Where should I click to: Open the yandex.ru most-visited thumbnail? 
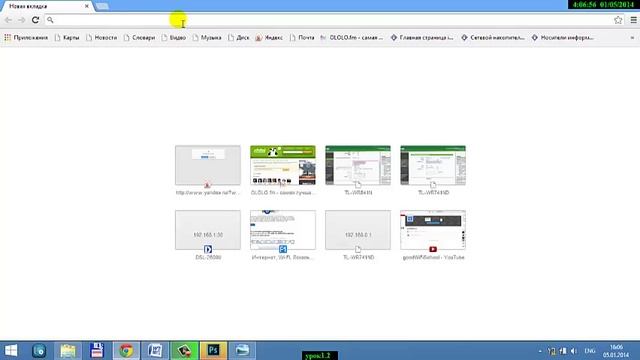click(208, 166)
